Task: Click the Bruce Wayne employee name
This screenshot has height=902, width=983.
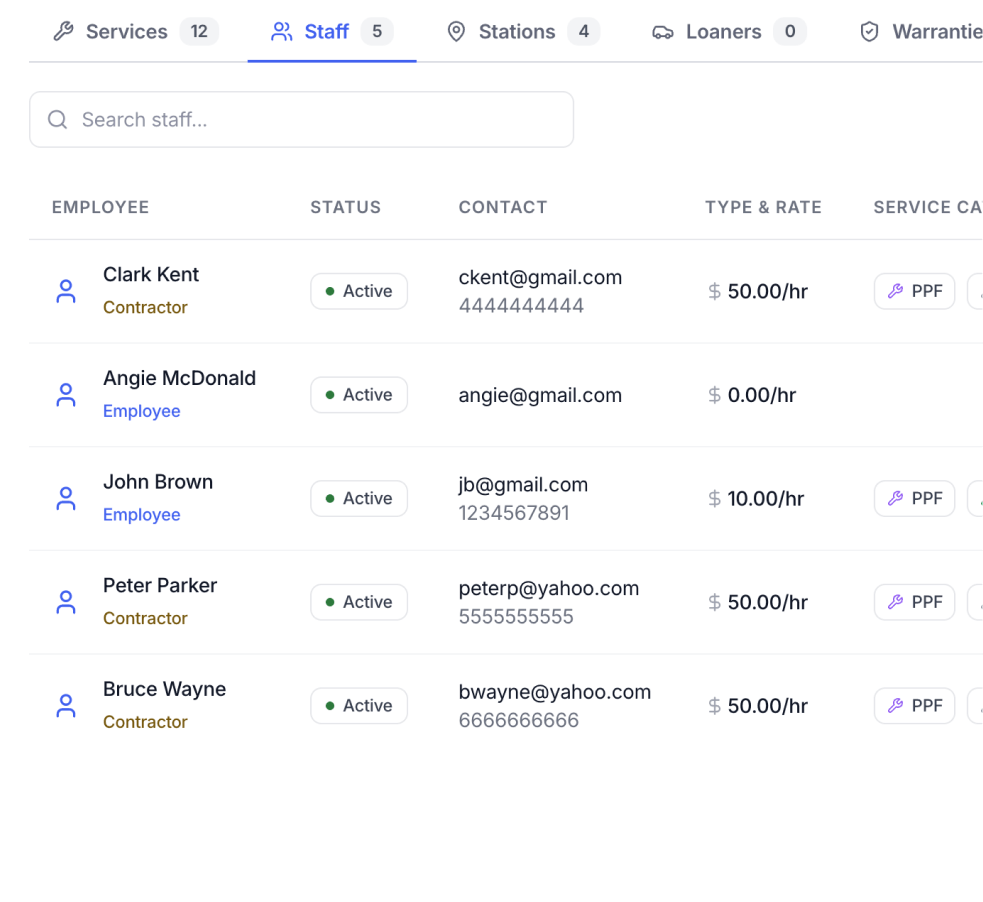Action: pyautogui.click(x=164, y=689)
